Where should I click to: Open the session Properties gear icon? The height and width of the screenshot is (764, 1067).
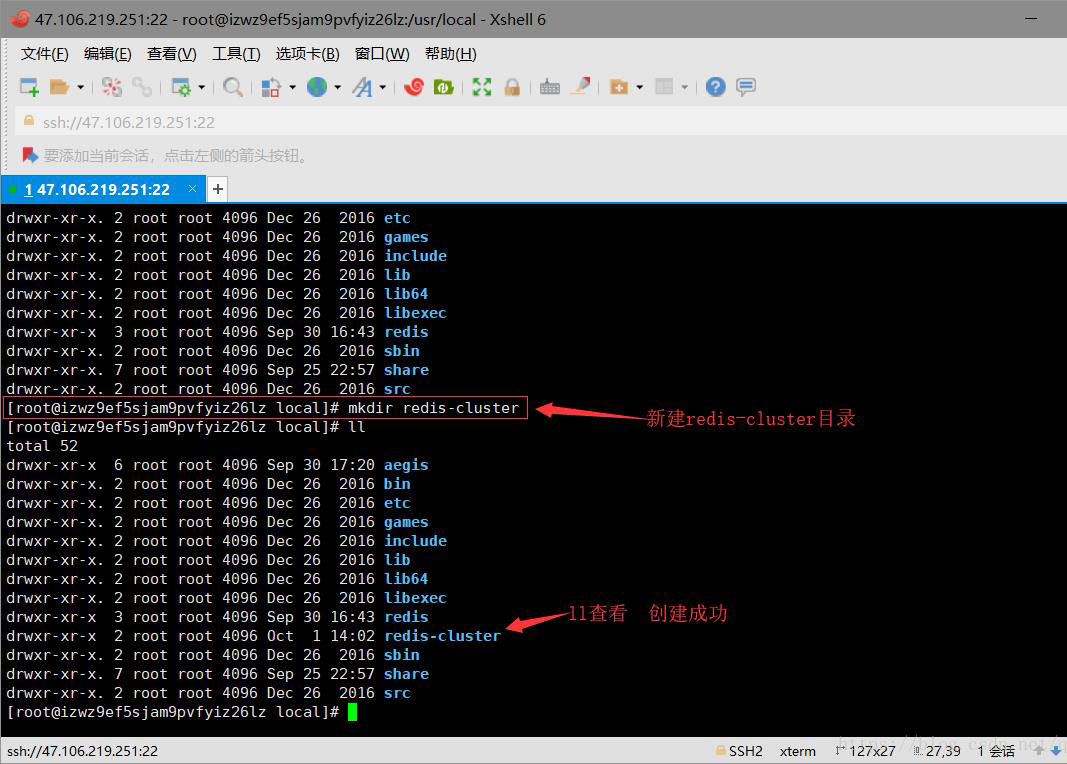181,87
